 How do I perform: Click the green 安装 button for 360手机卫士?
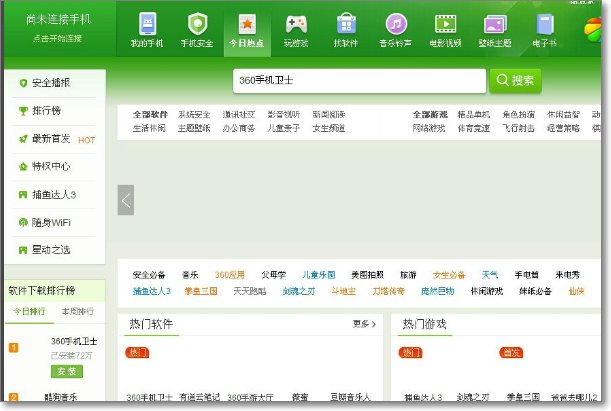pos(67,372)
